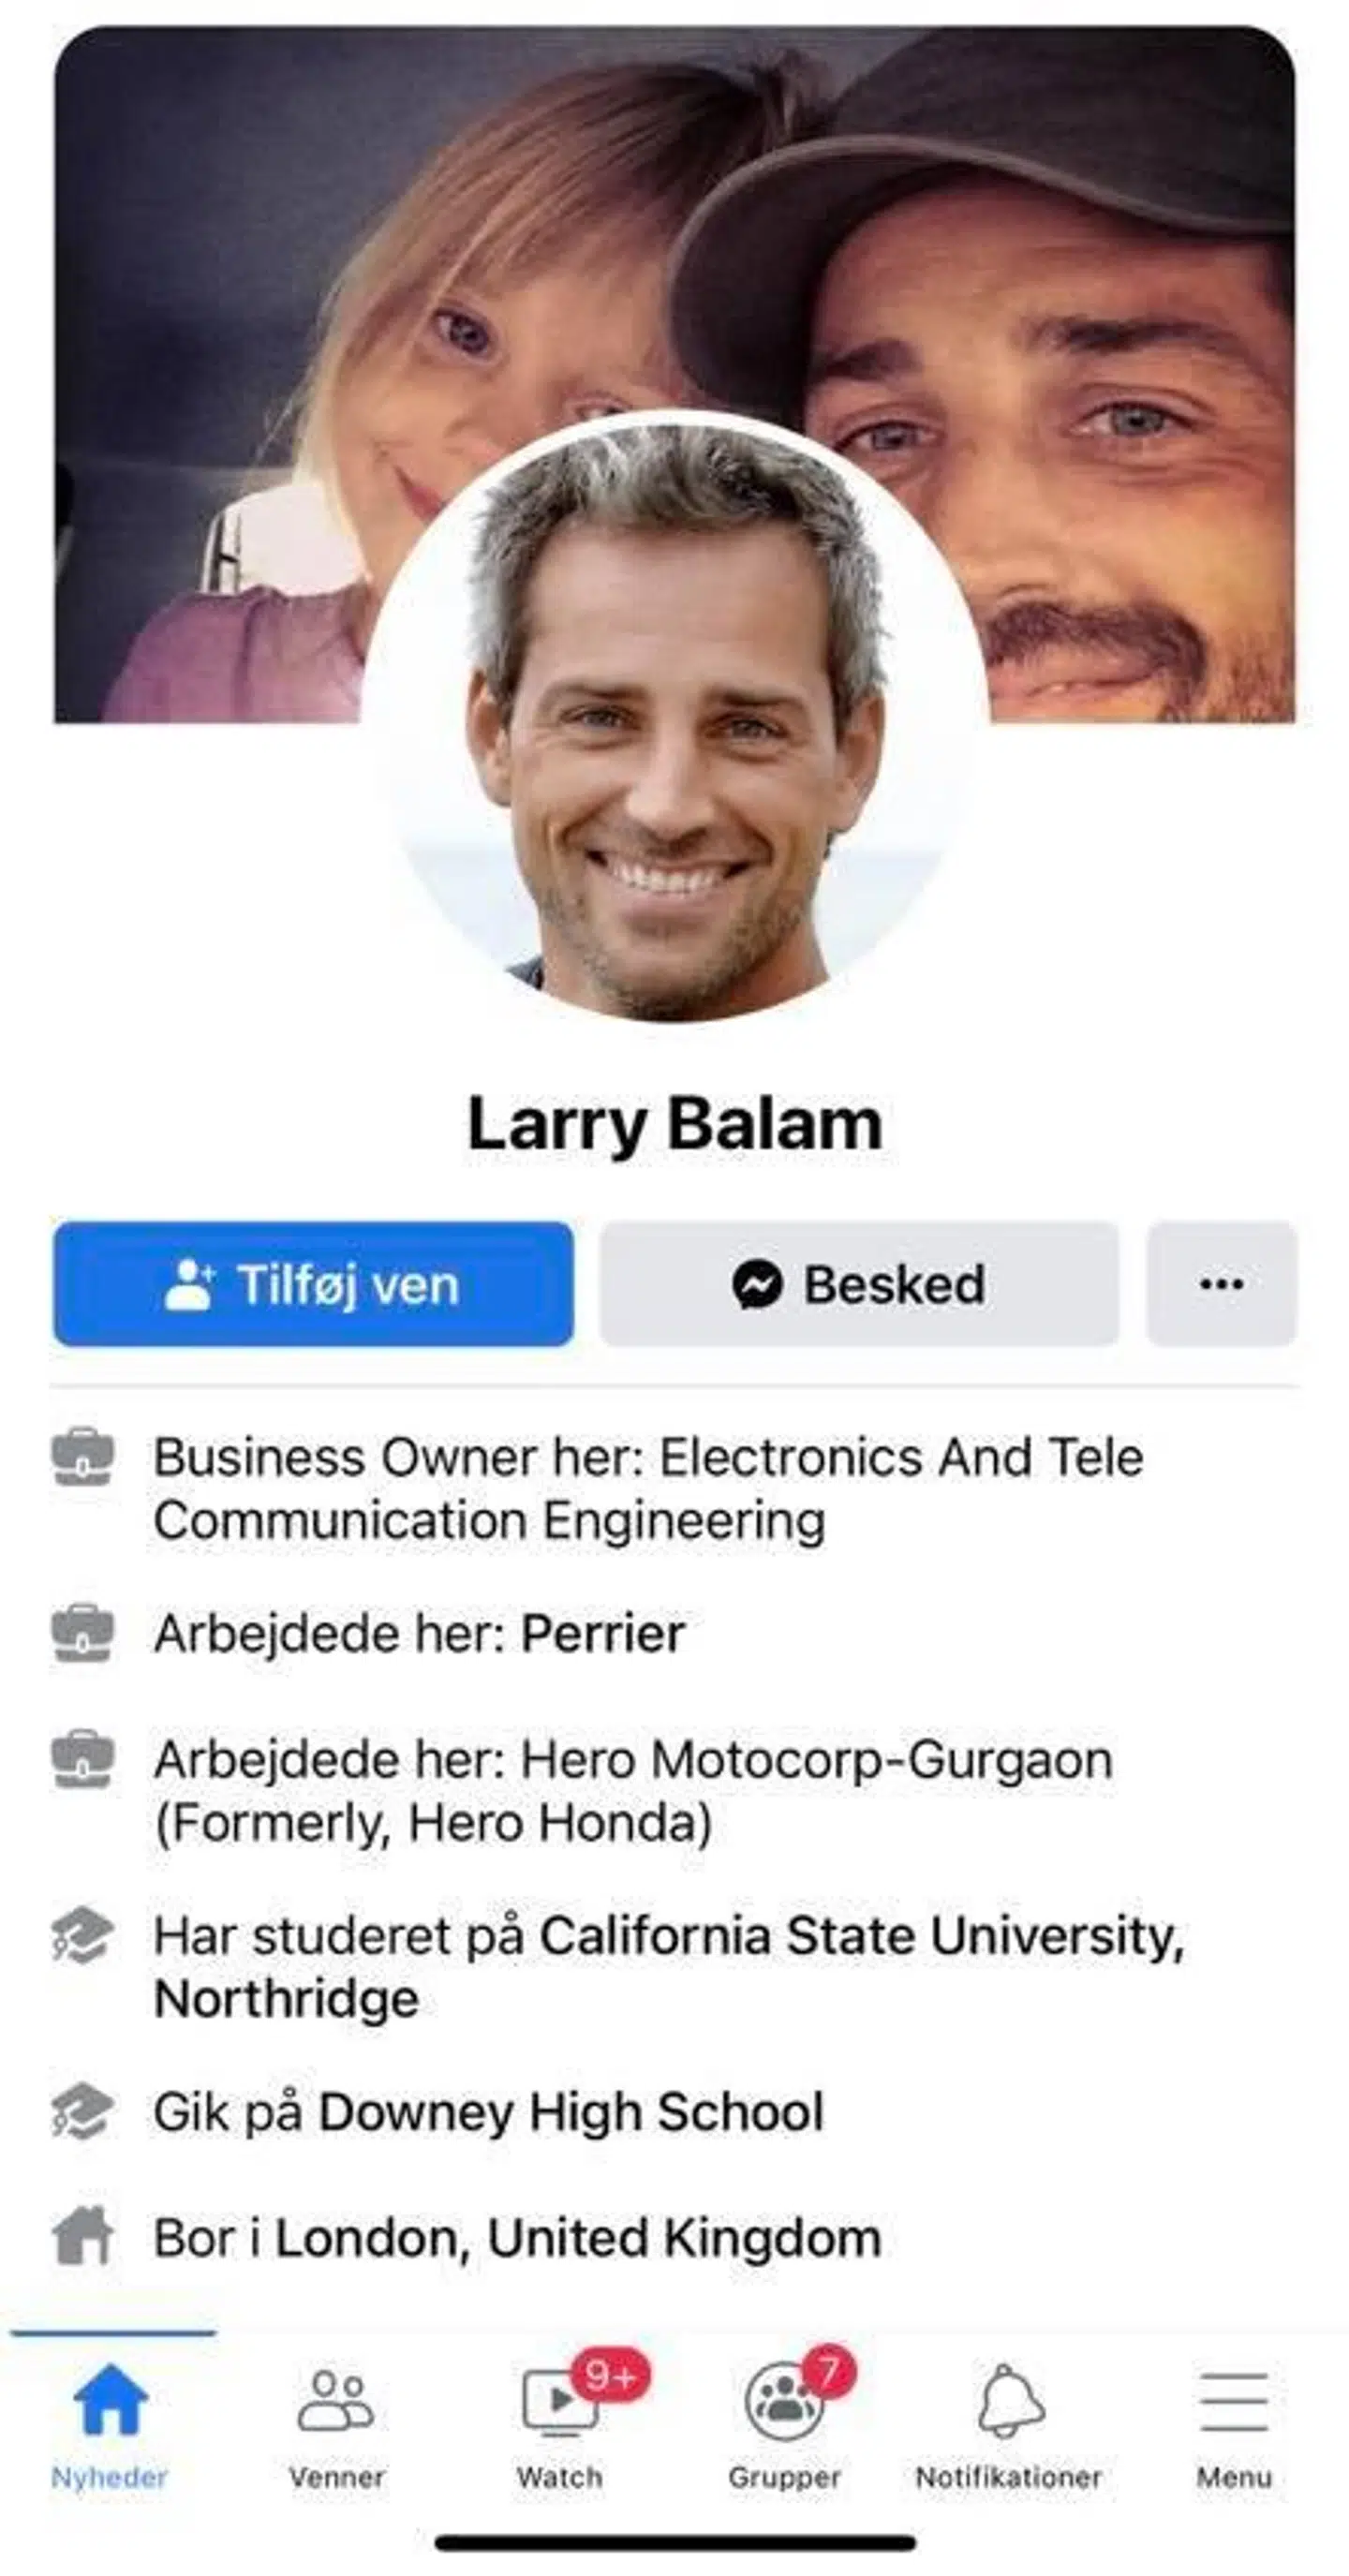Open the Perrier workplace link
Viewport: 1349px width, 2576px height.
(603, 1634)
